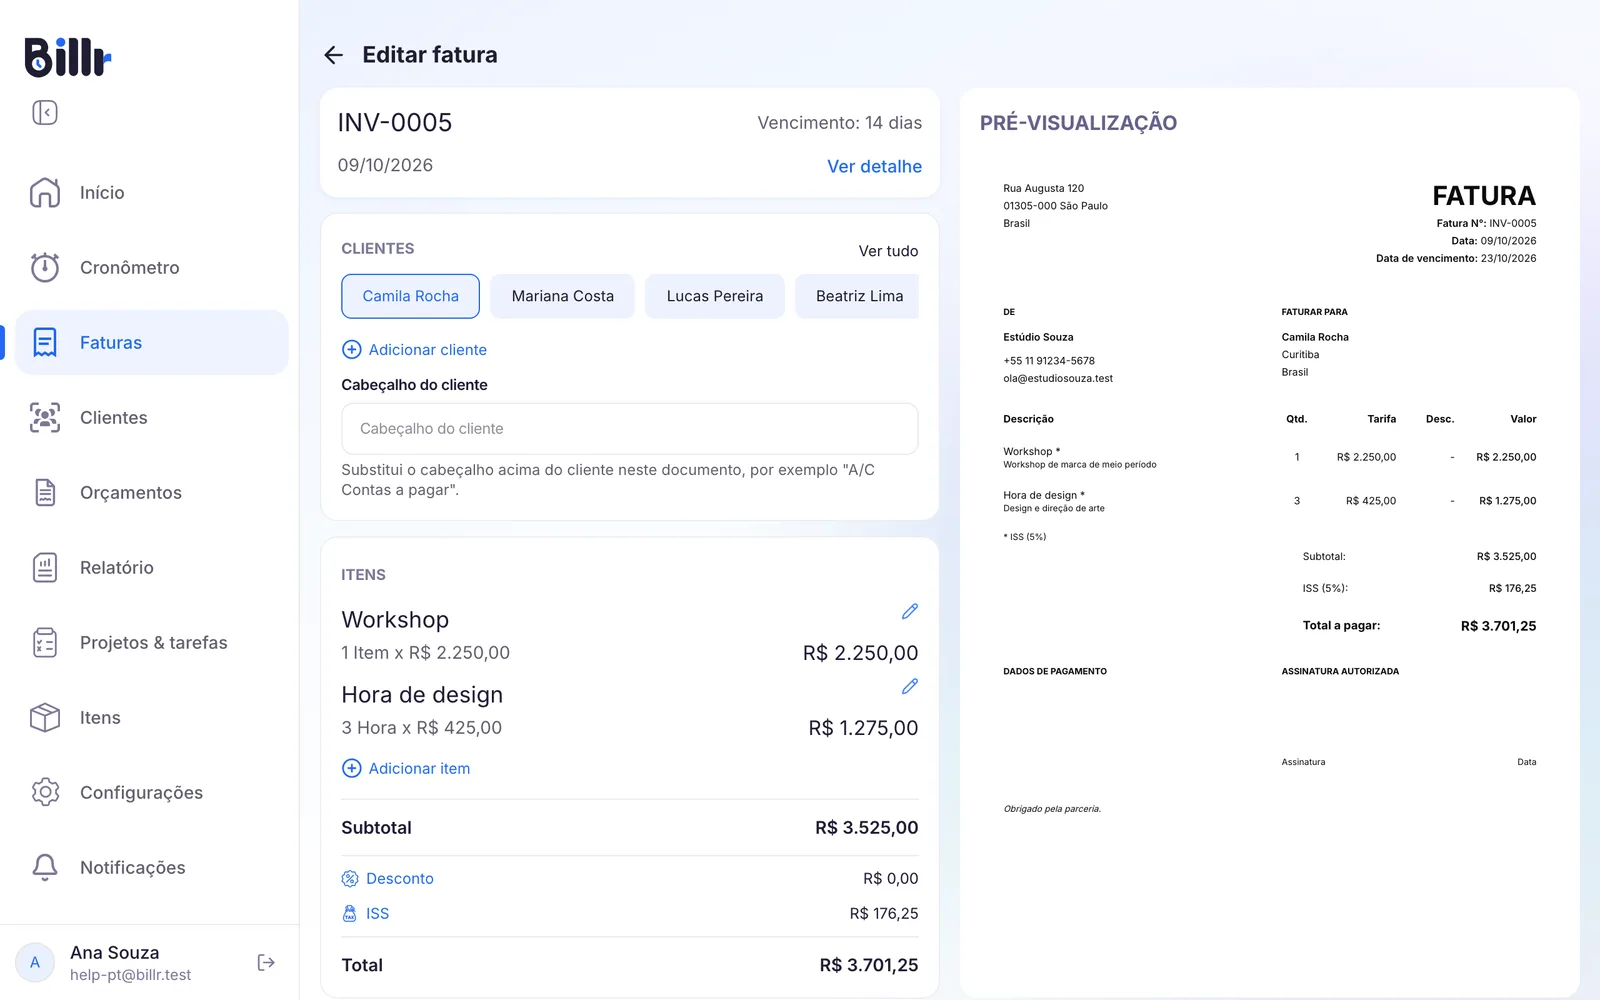Select the Mariana Costa client chip
The image size is (1600, 1000).
tap(563, 296)
